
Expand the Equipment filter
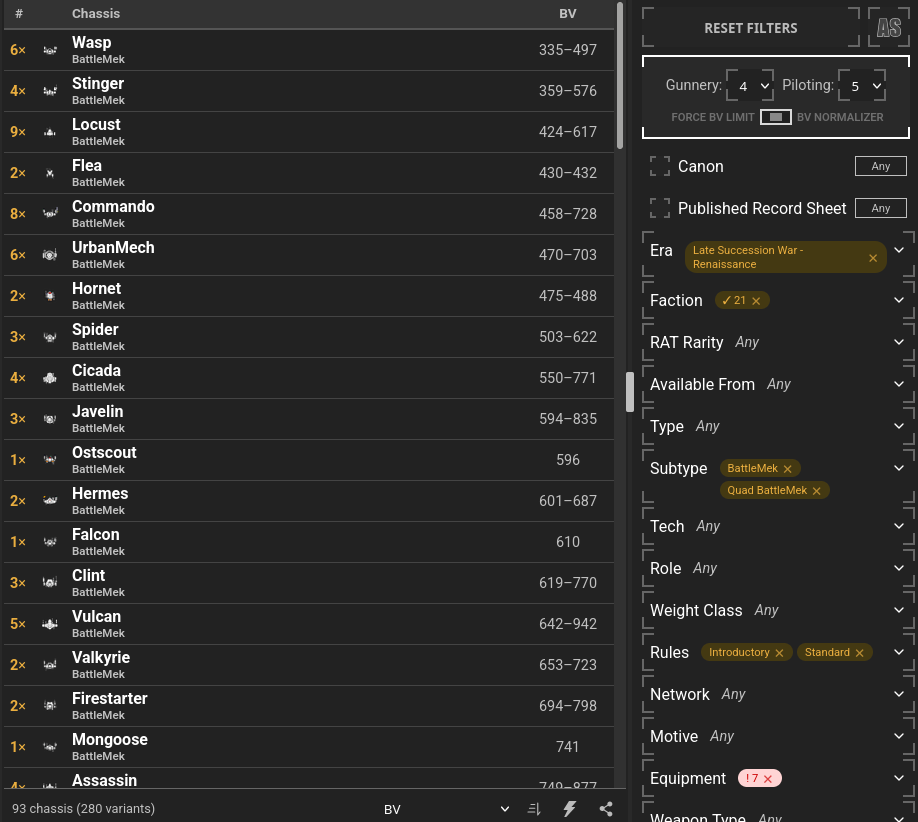899,778
